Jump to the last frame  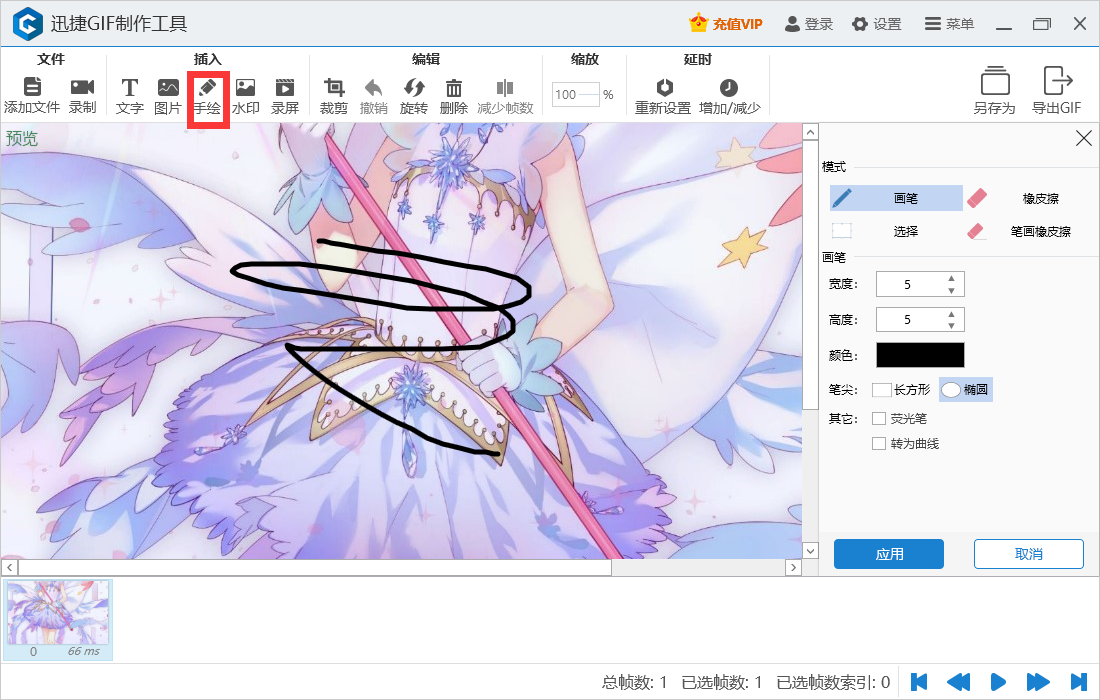(1078, 682)
